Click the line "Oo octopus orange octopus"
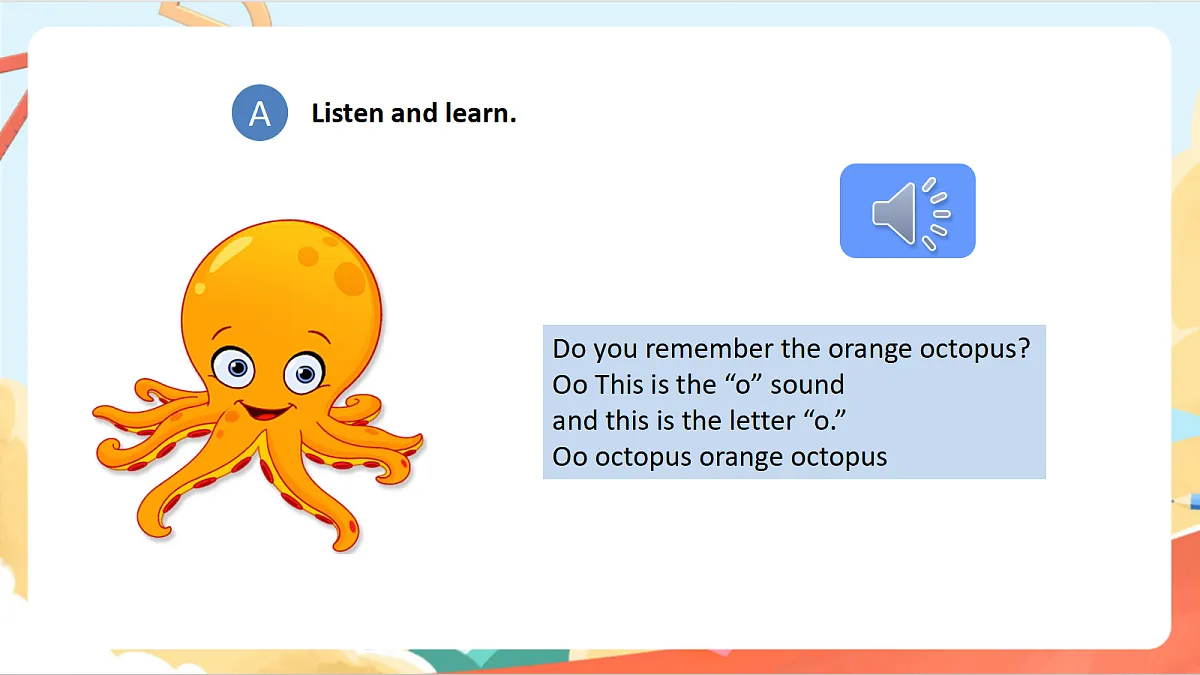Screen dimensions: 1200x675 pyautogui.click(x=720, y=457)
